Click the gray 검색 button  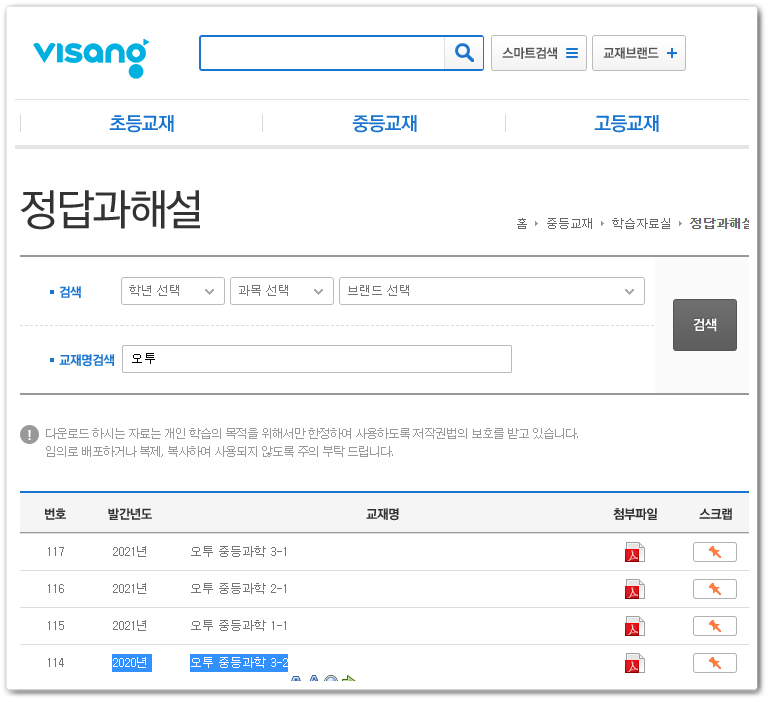[x=705, y=325]
